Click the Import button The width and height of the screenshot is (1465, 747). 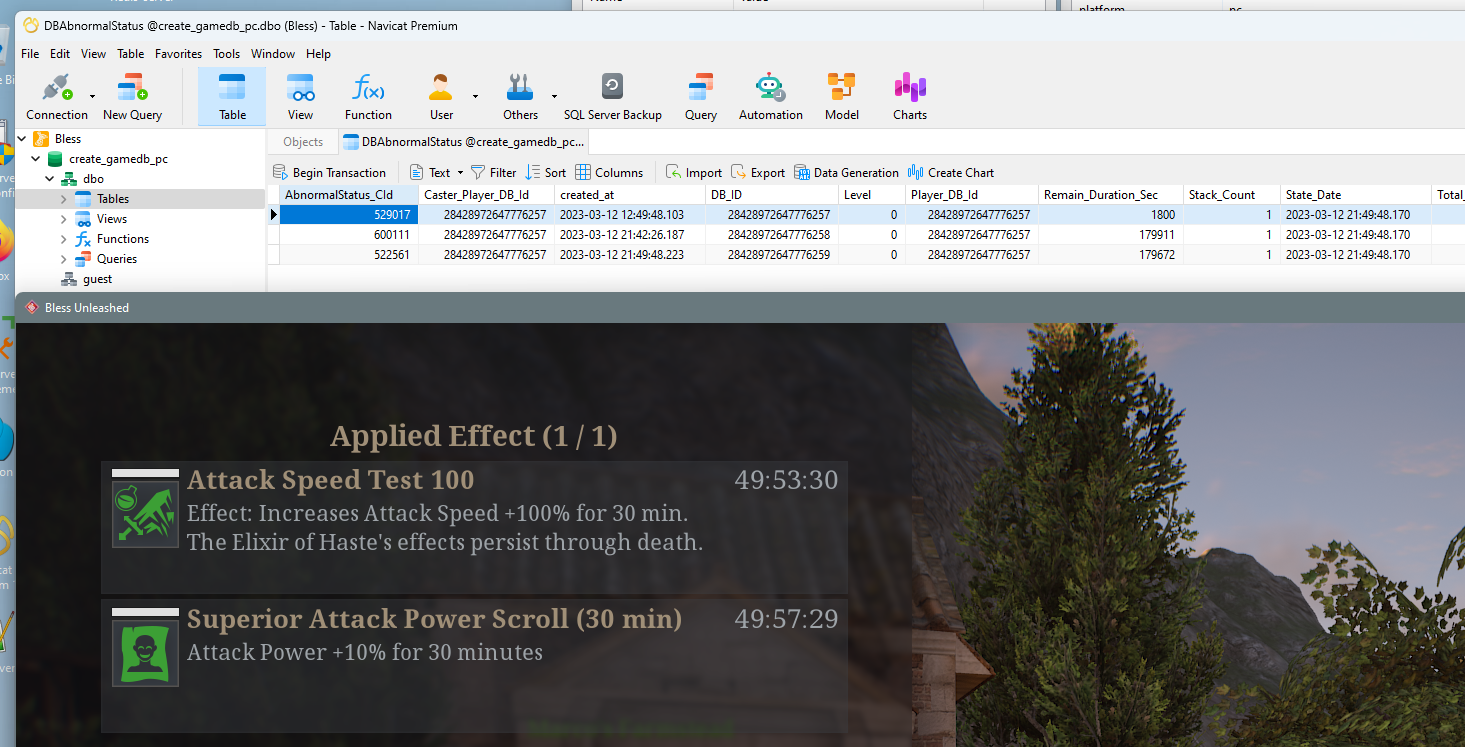(694, 172)
